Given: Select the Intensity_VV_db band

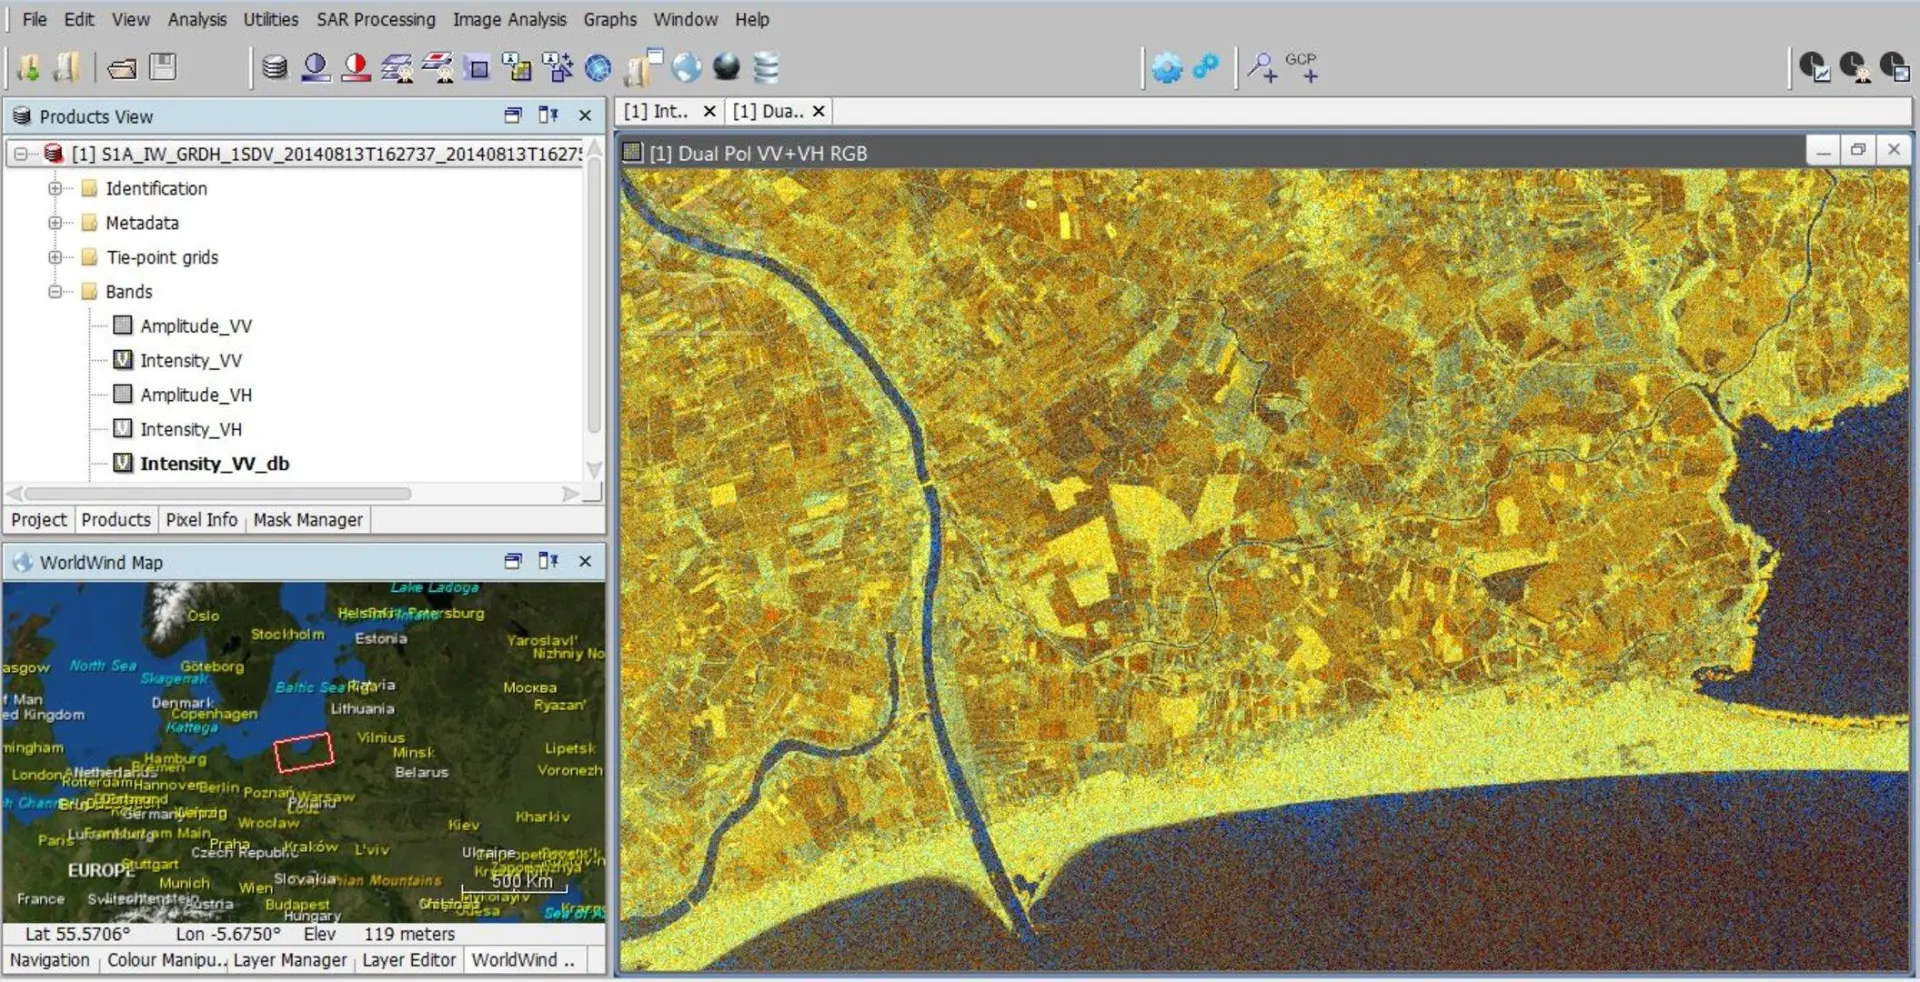Looking at the screenshot, I should coord(214,464).
